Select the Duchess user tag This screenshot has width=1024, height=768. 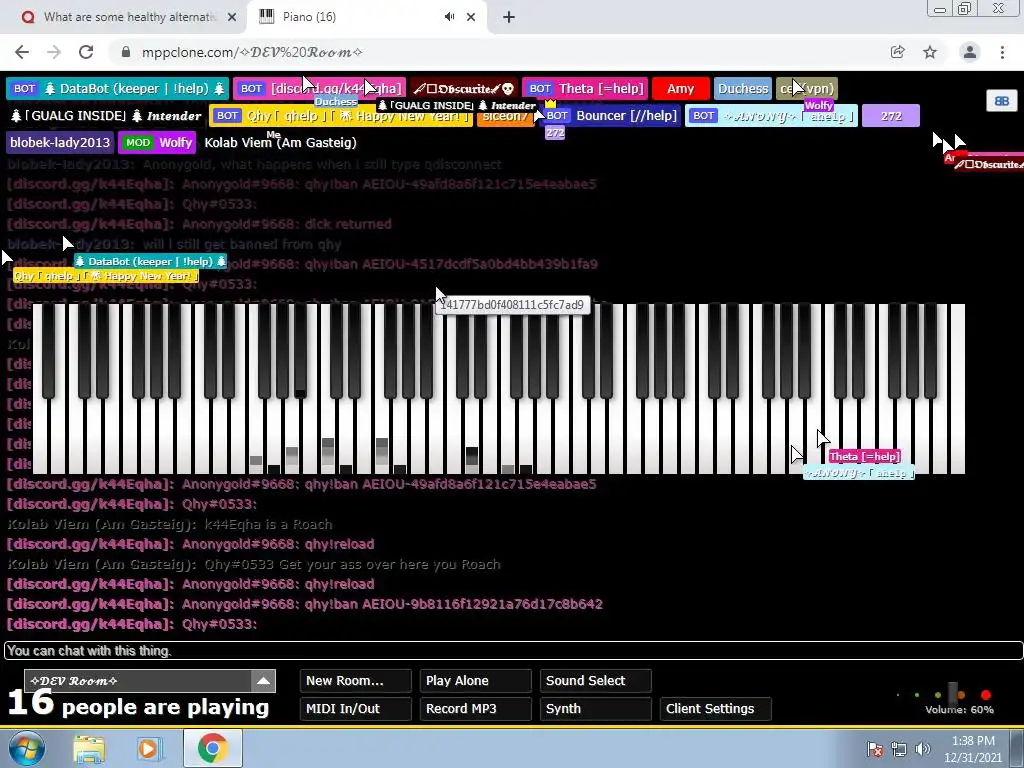click(x=743, y=88)
